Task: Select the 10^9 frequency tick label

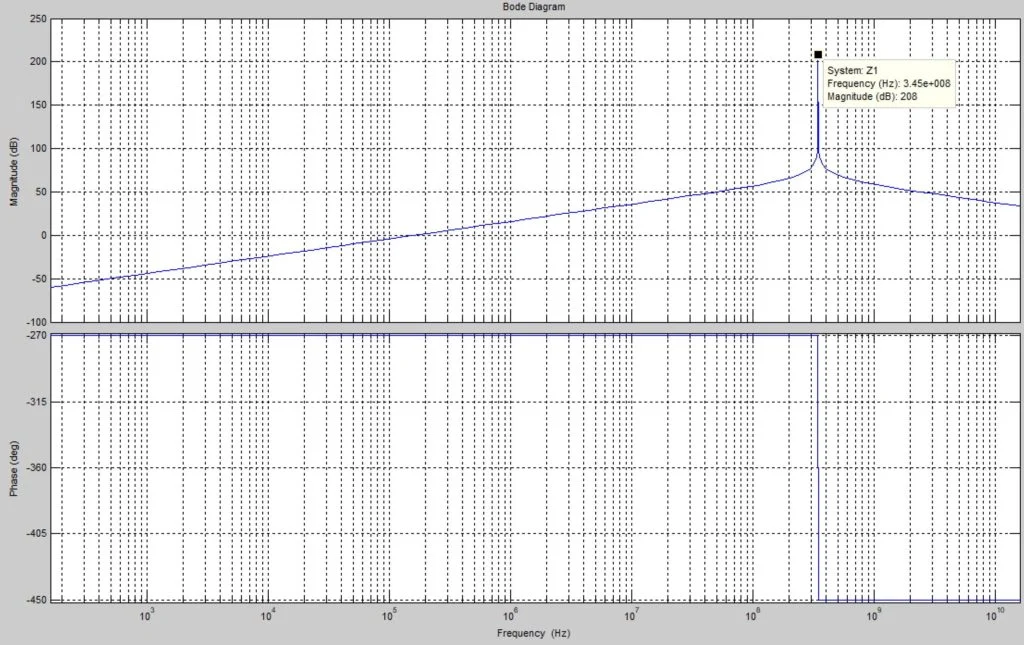Action: tap(873, 613)
